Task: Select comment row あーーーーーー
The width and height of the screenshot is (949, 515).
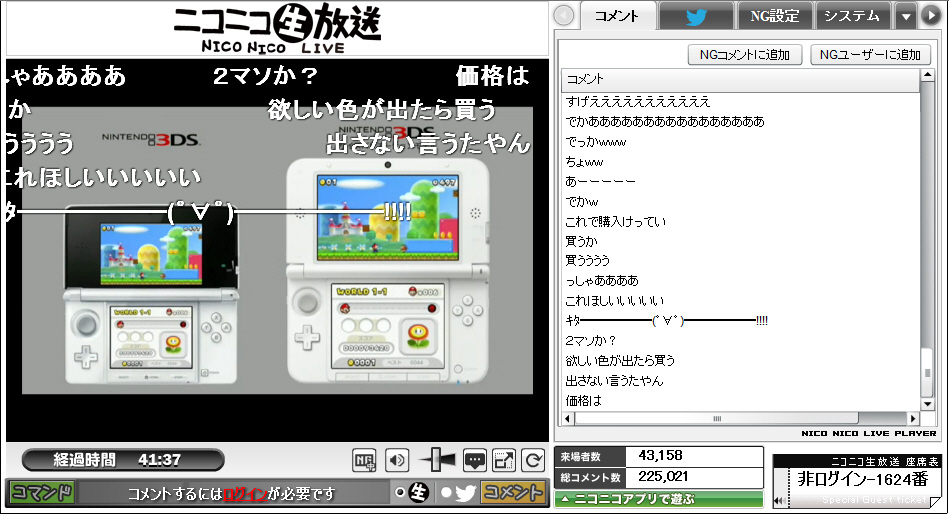Action: point(740,182)
